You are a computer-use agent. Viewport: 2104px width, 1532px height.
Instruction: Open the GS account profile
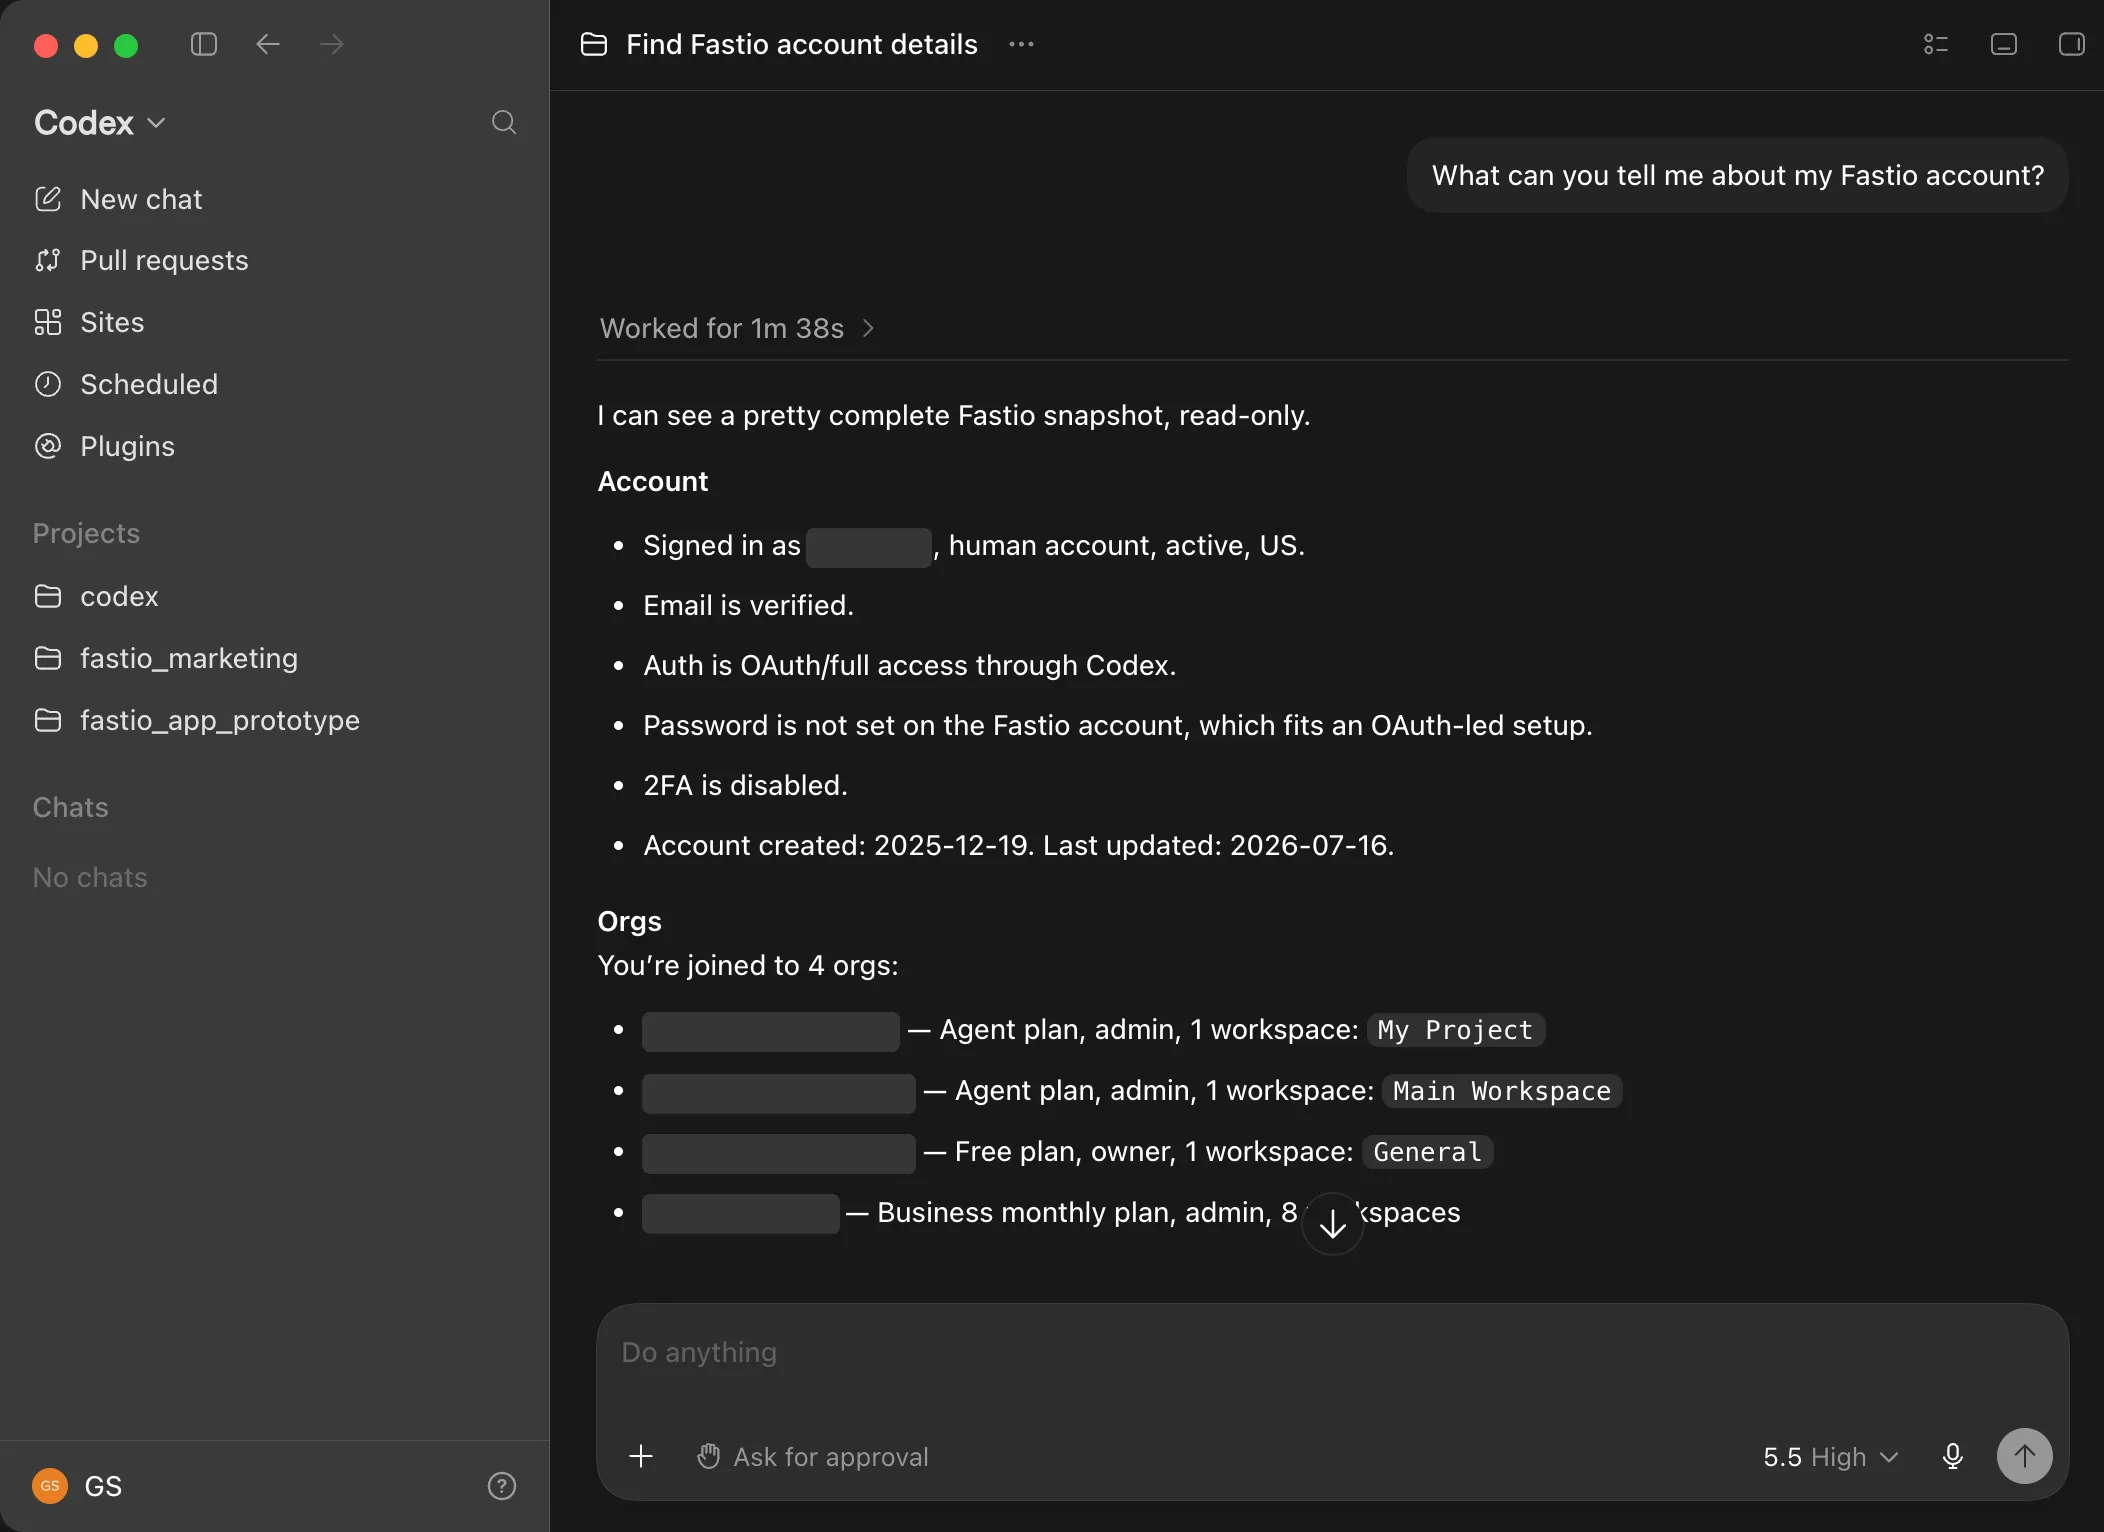coord(78,1486)
